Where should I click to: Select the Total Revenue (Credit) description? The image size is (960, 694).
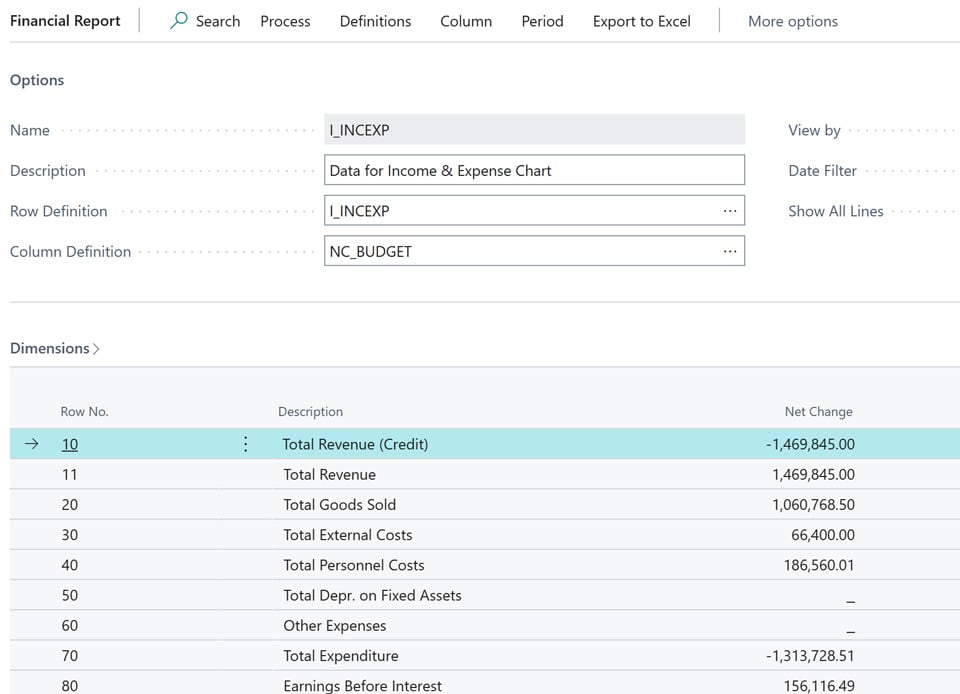pyautogui.click(x=355, y=444)
